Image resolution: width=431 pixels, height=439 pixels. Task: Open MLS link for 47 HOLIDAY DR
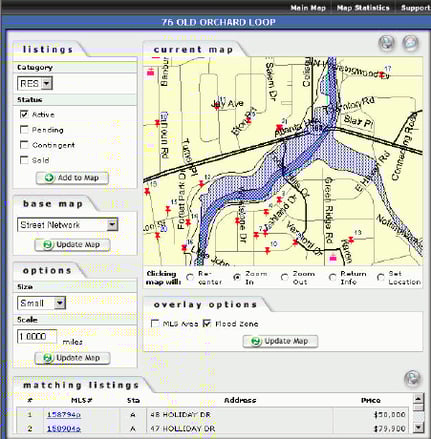pyautogui.click(x=64, y=428)
